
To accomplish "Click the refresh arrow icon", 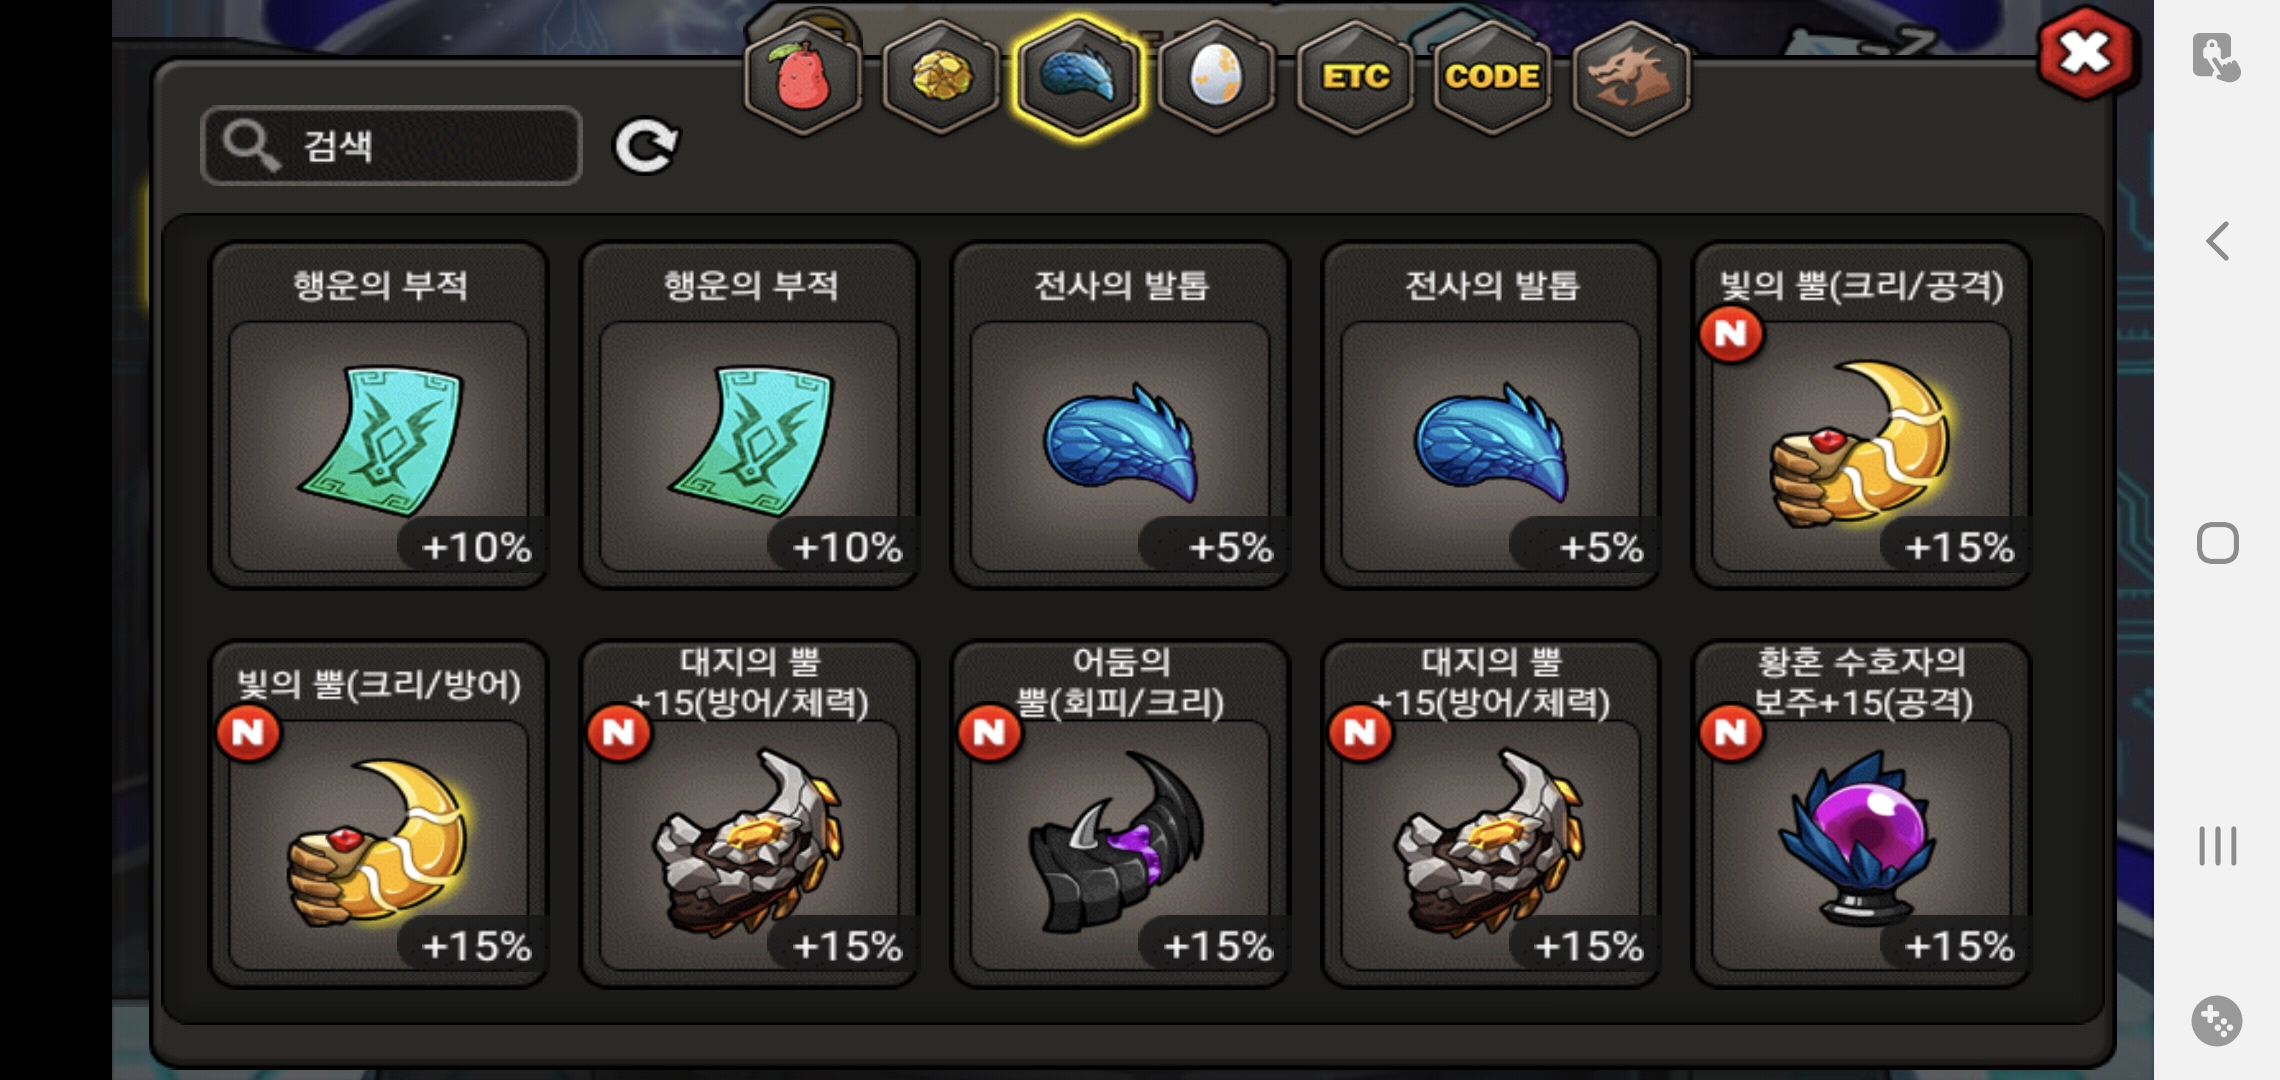I will (x=646, y=147).
